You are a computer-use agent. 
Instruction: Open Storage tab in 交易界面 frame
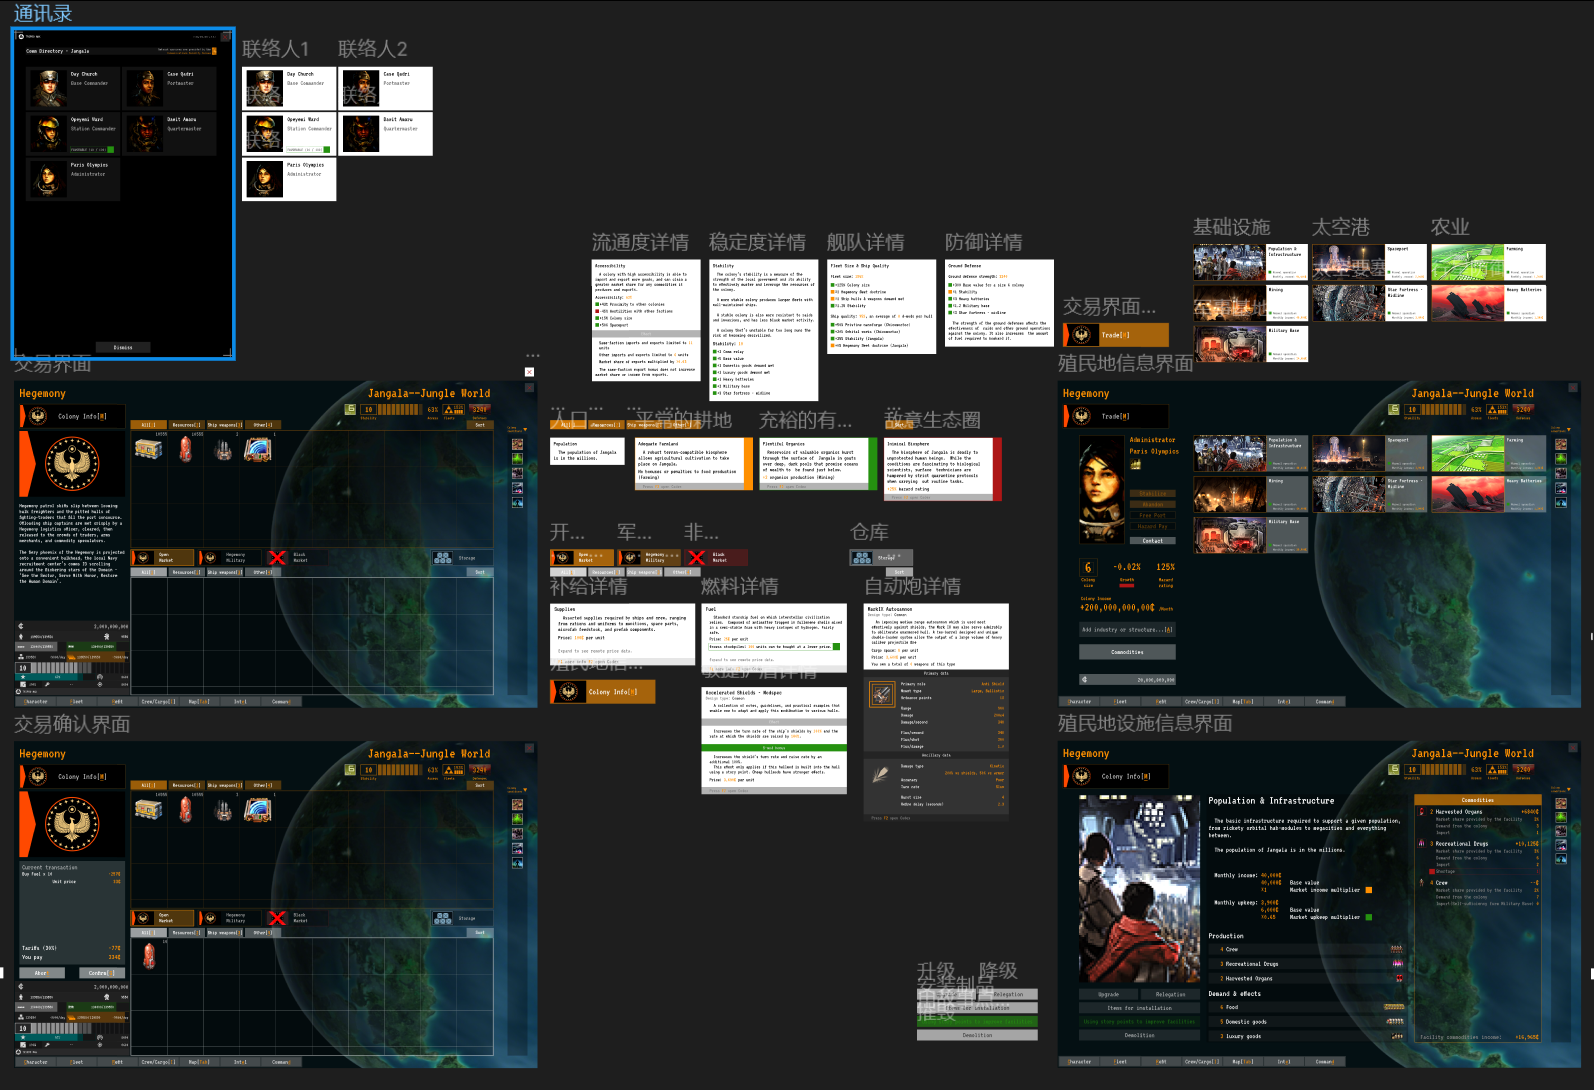[x=460, y=557]
